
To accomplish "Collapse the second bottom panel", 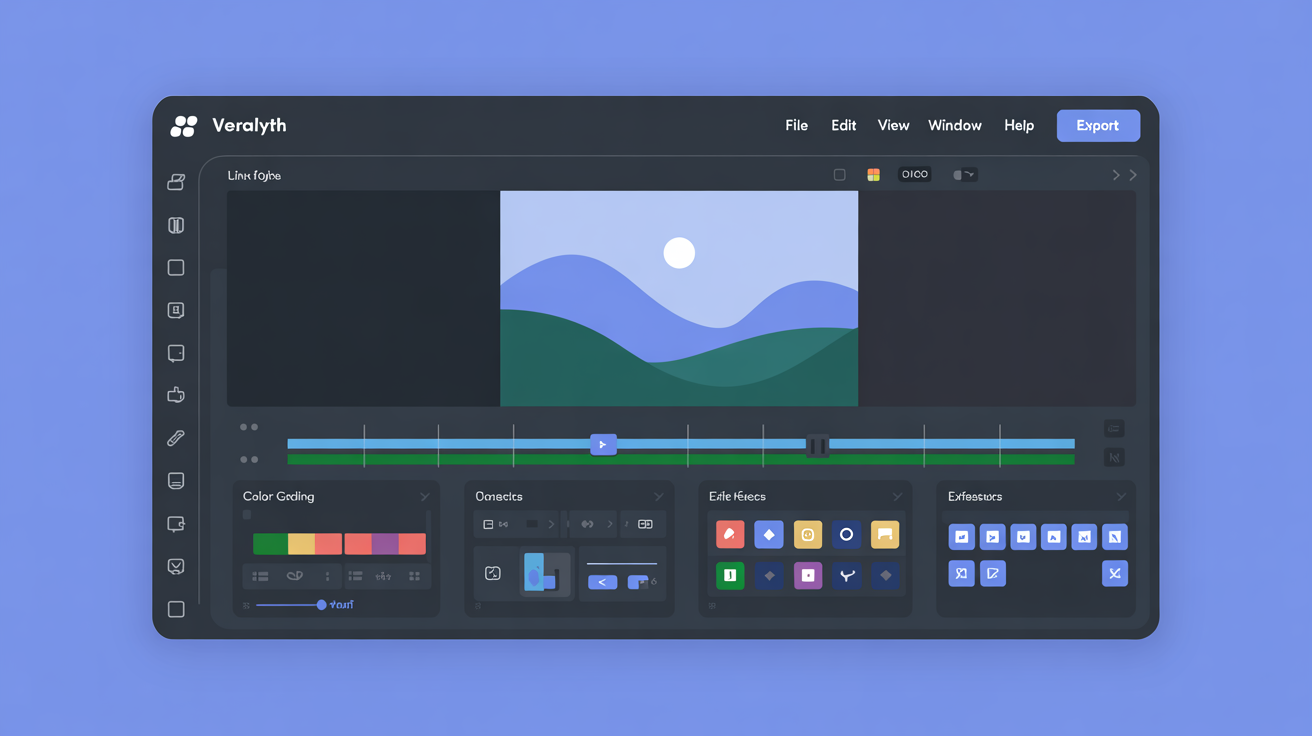I will point(658,496).
